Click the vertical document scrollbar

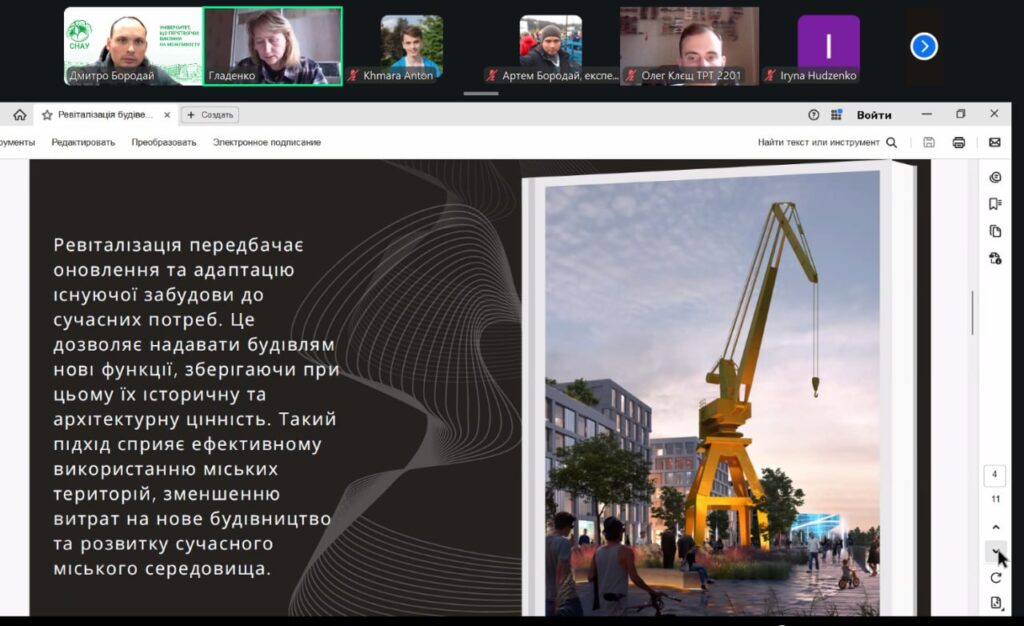(972, 312)
